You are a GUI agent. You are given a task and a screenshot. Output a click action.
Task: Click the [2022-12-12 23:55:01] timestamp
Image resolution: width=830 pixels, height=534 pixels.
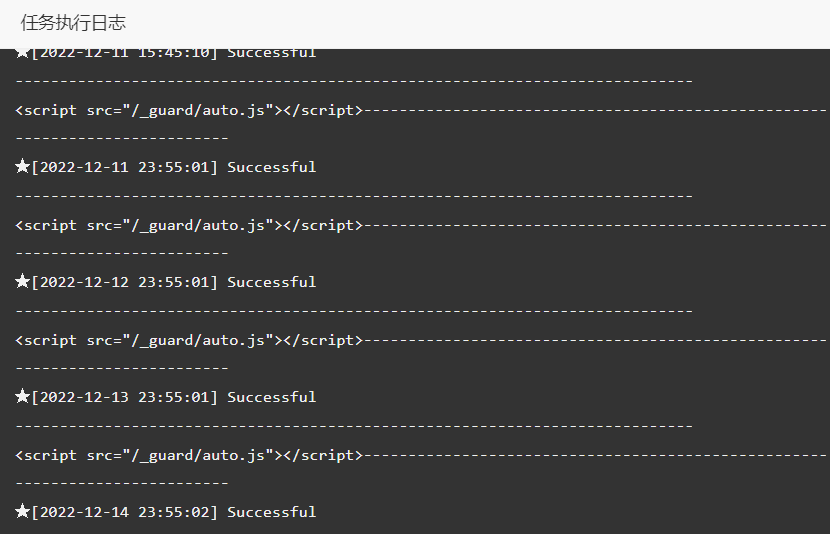tap(124, 282)
